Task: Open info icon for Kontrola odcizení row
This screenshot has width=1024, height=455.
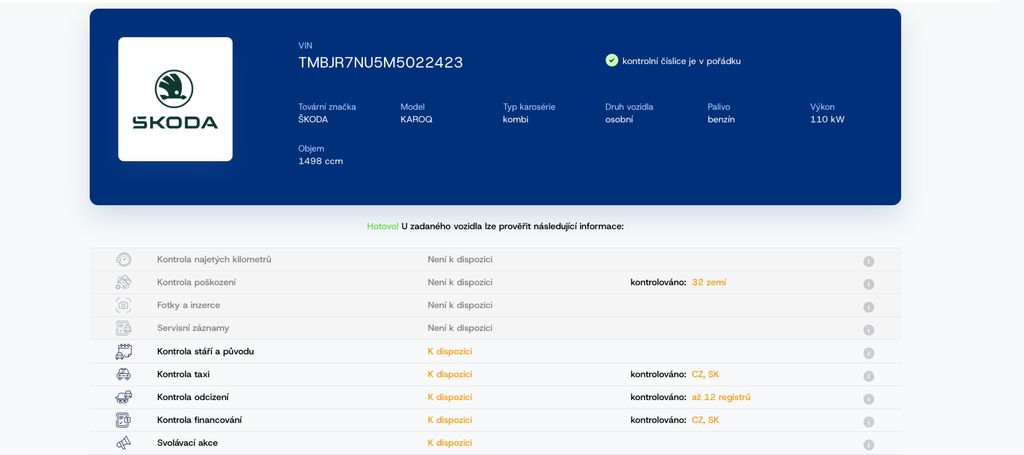Action: [869, 399]
